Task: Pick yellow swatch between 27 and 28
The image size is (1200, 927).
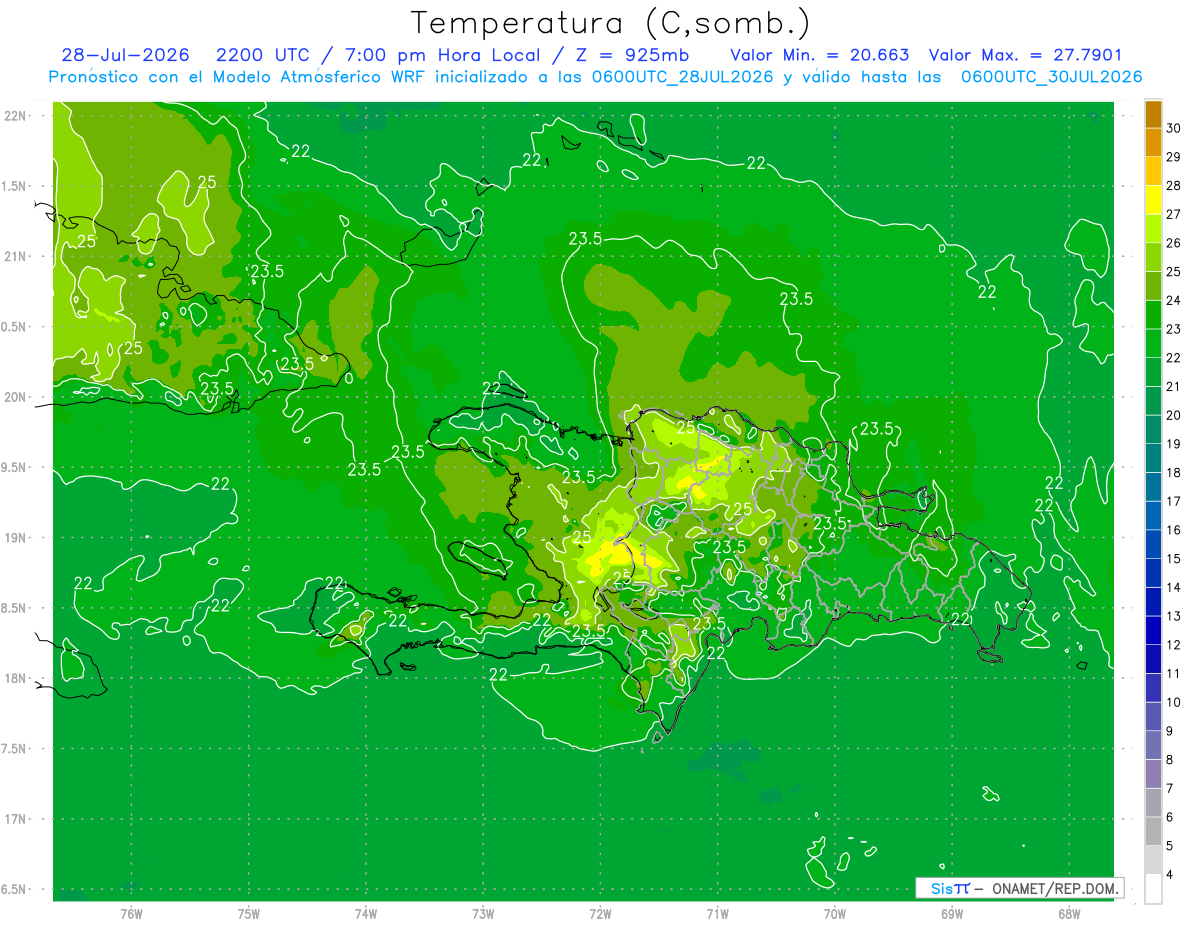Action: point(1153,200)
